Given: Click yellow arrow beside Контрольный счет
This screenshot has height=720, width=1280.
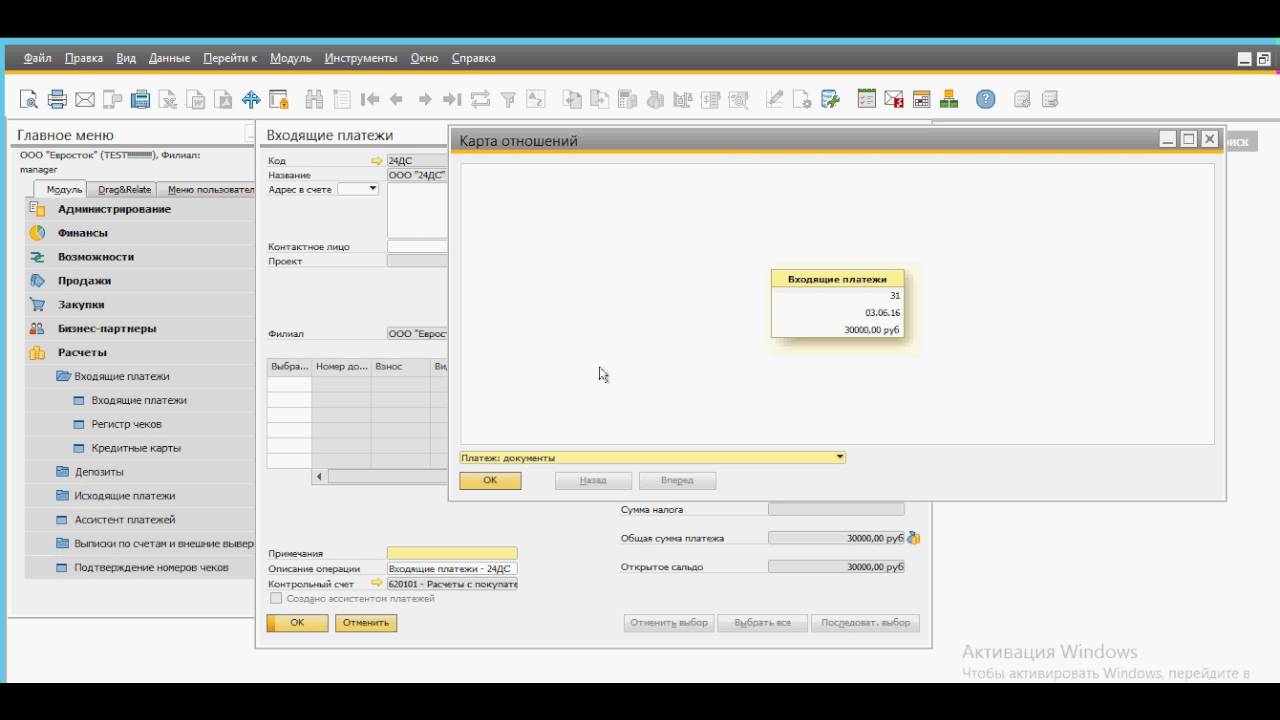Looking at the screenshot, I should click(377, 583).
